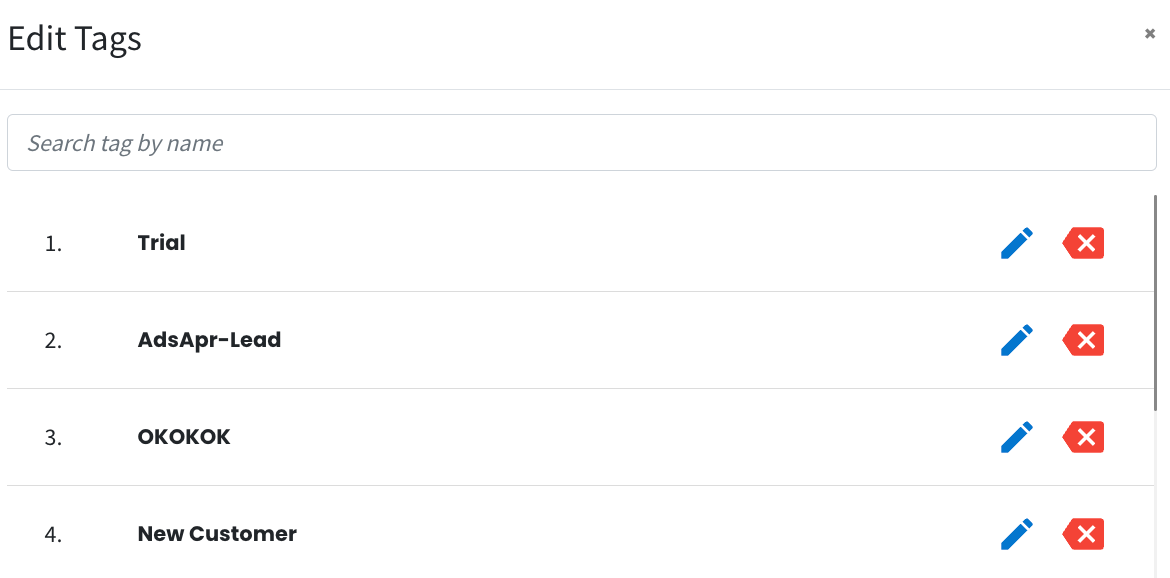Select the AdsApr-Lead tag name
Image resolution: width=1170 pixels, height=578 pixels.
click(209, 340)
